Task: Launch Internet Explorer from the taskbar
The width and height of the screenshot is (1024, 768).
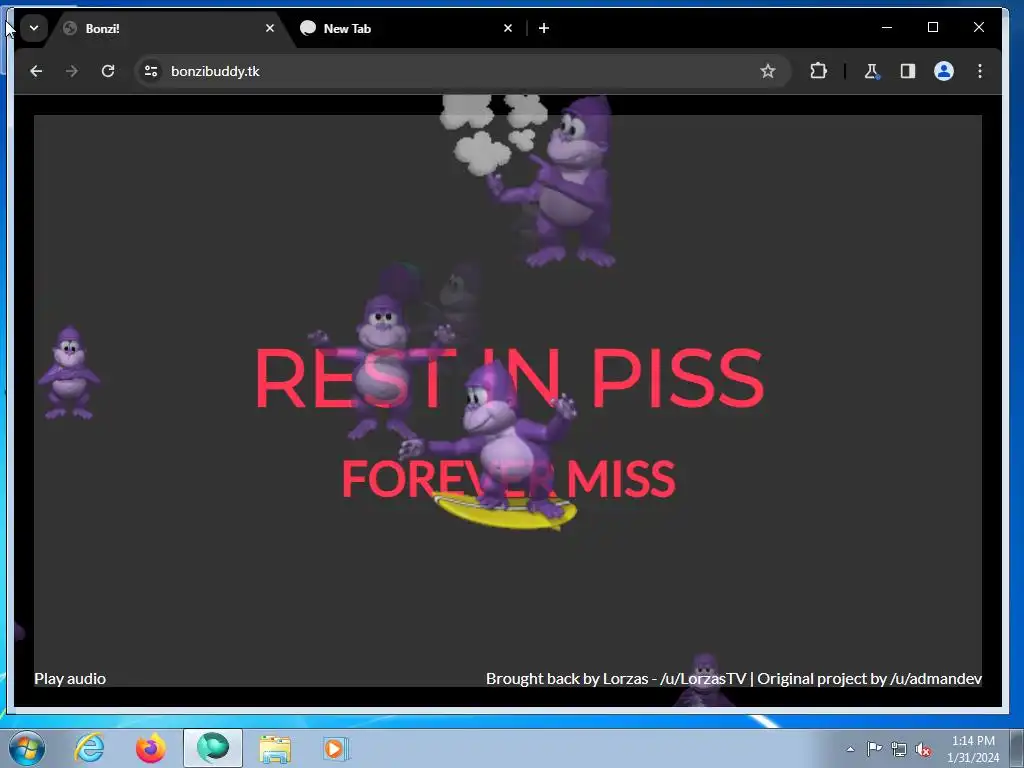Action: click(x=89, y=748)
